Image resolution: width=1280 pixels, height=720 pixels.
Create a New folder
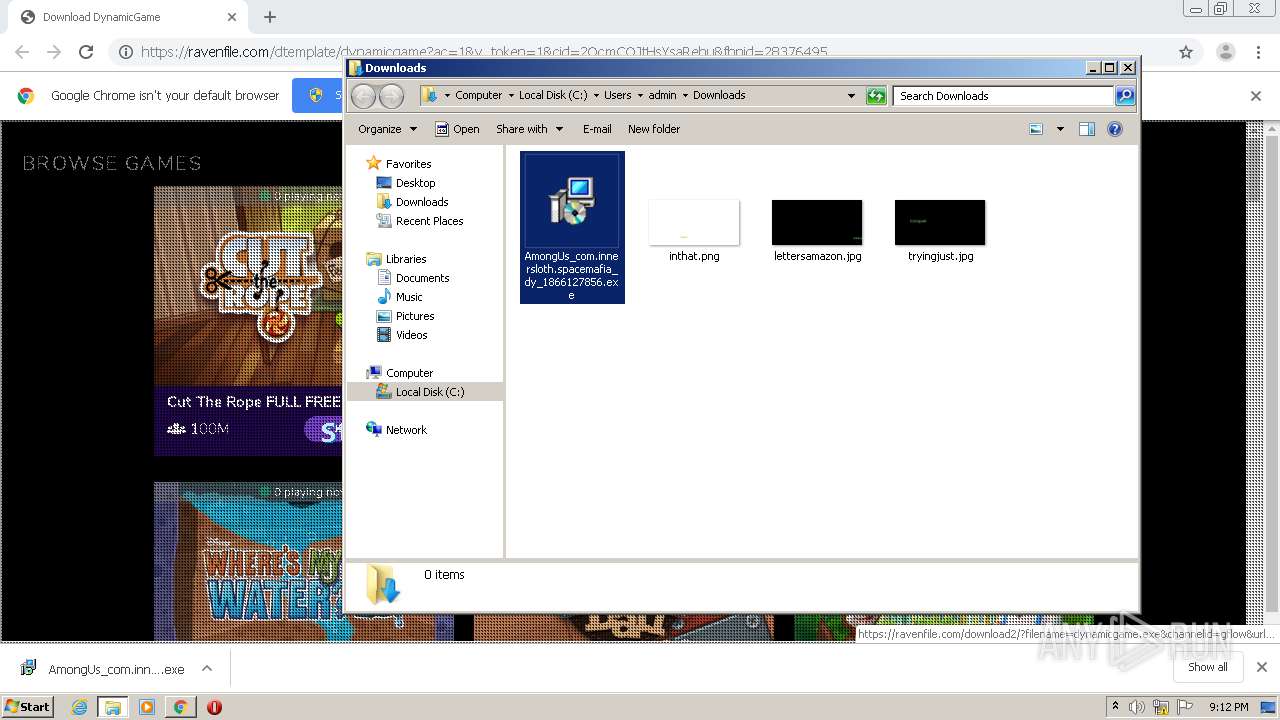tap(654, 129)
